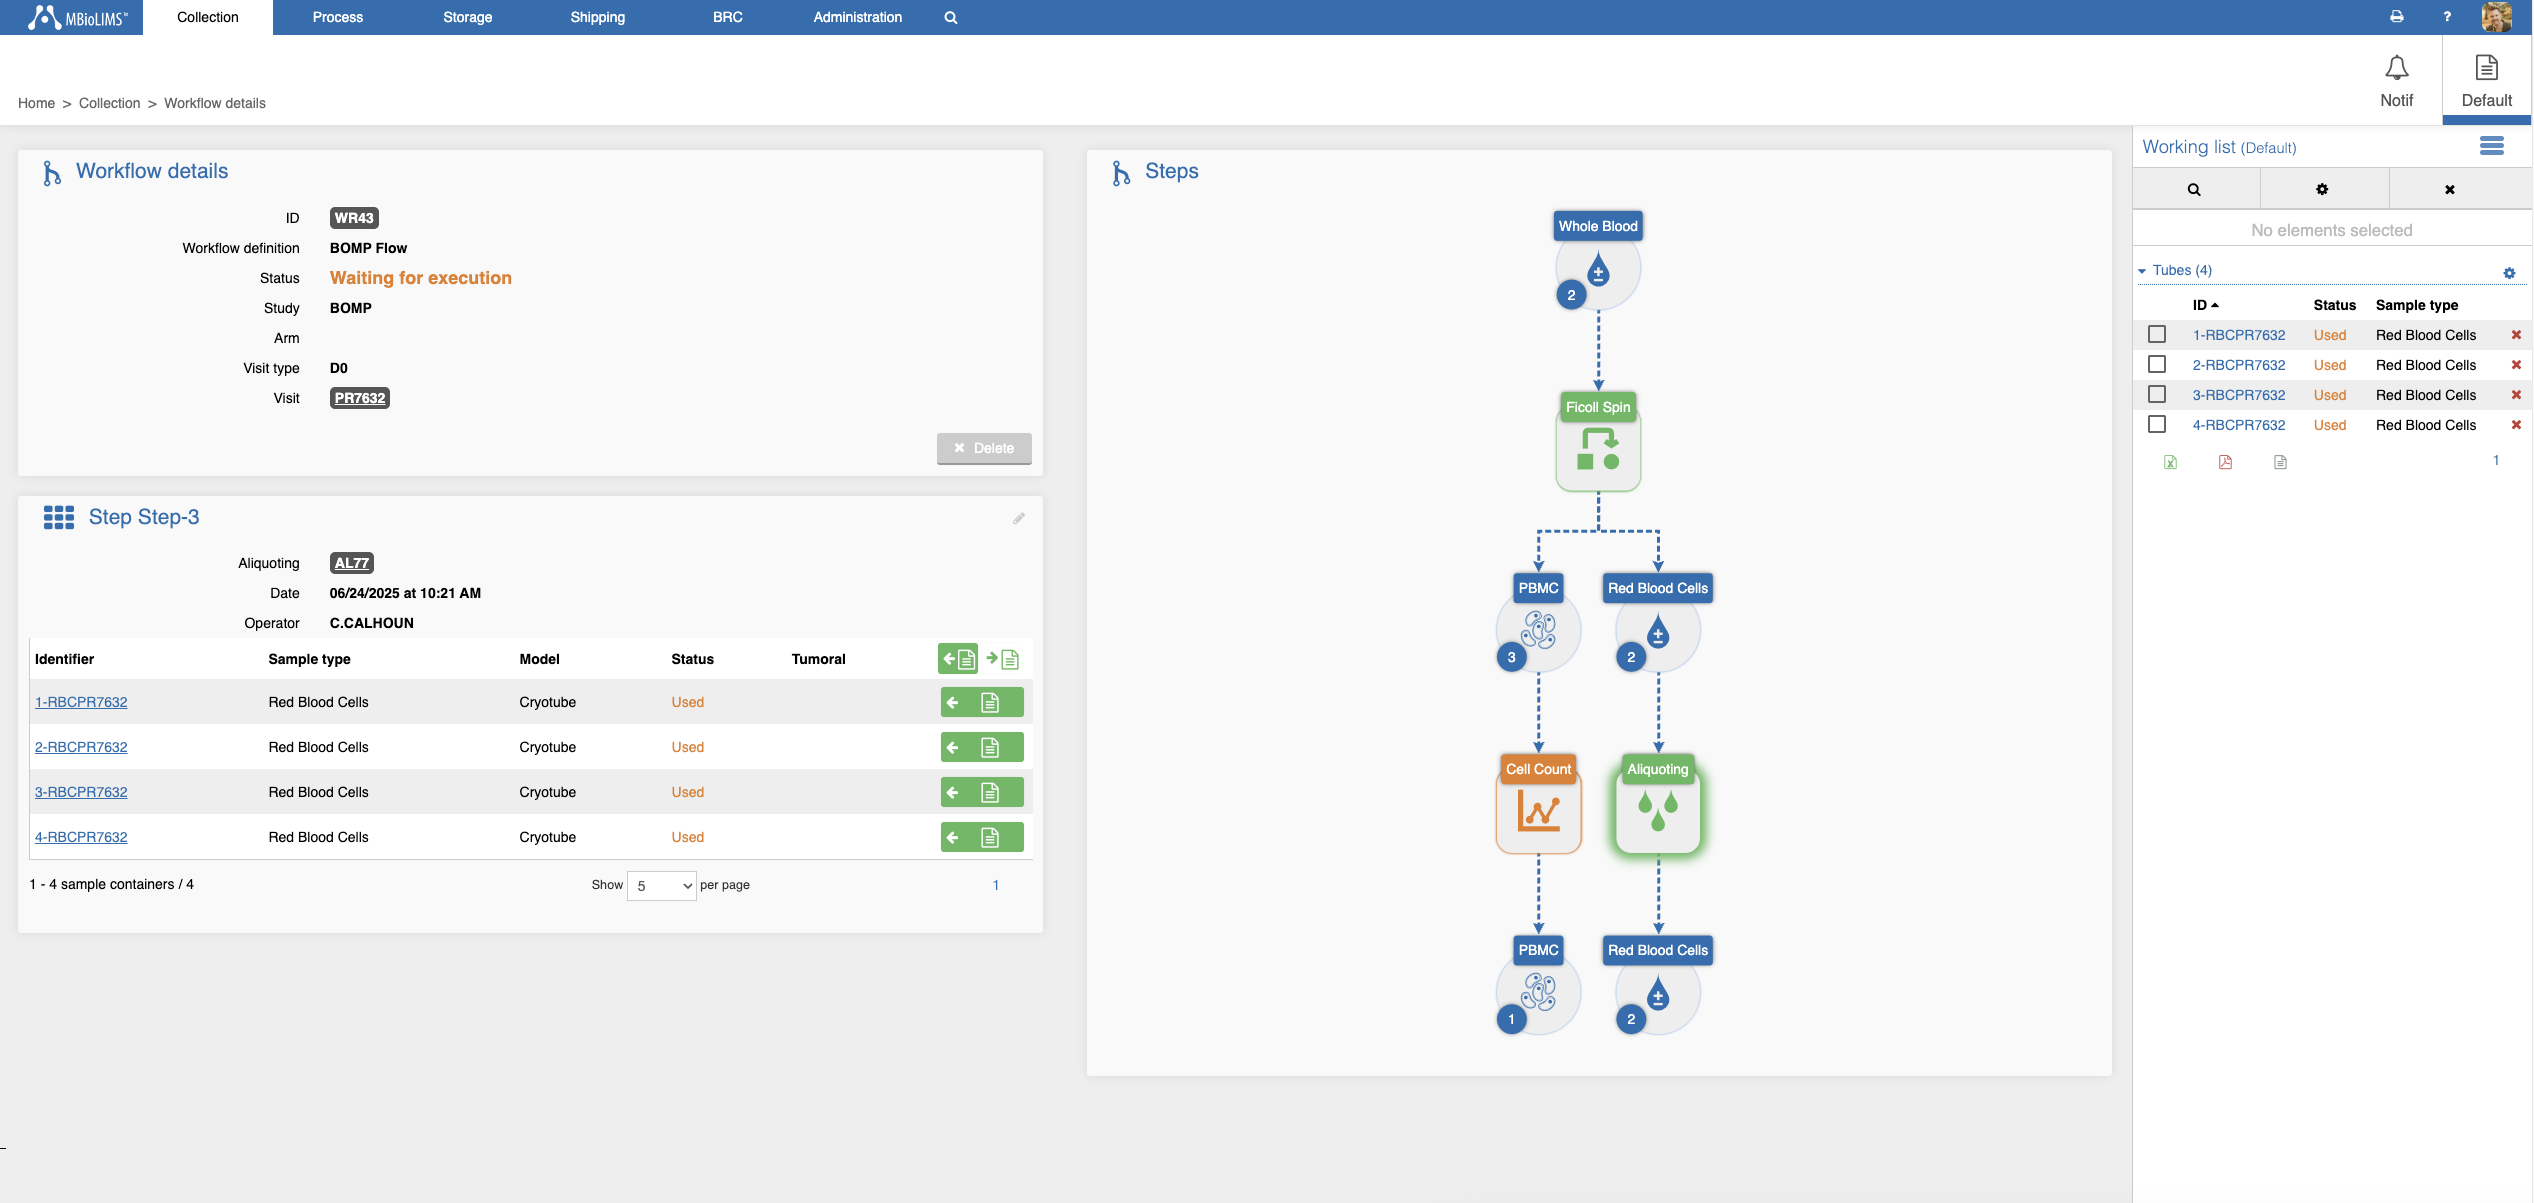Image resolution: width=2534 pixels, height=1203 pixels.
Task: Open the Whole Blood sample node
Action: coord(1597,269)
